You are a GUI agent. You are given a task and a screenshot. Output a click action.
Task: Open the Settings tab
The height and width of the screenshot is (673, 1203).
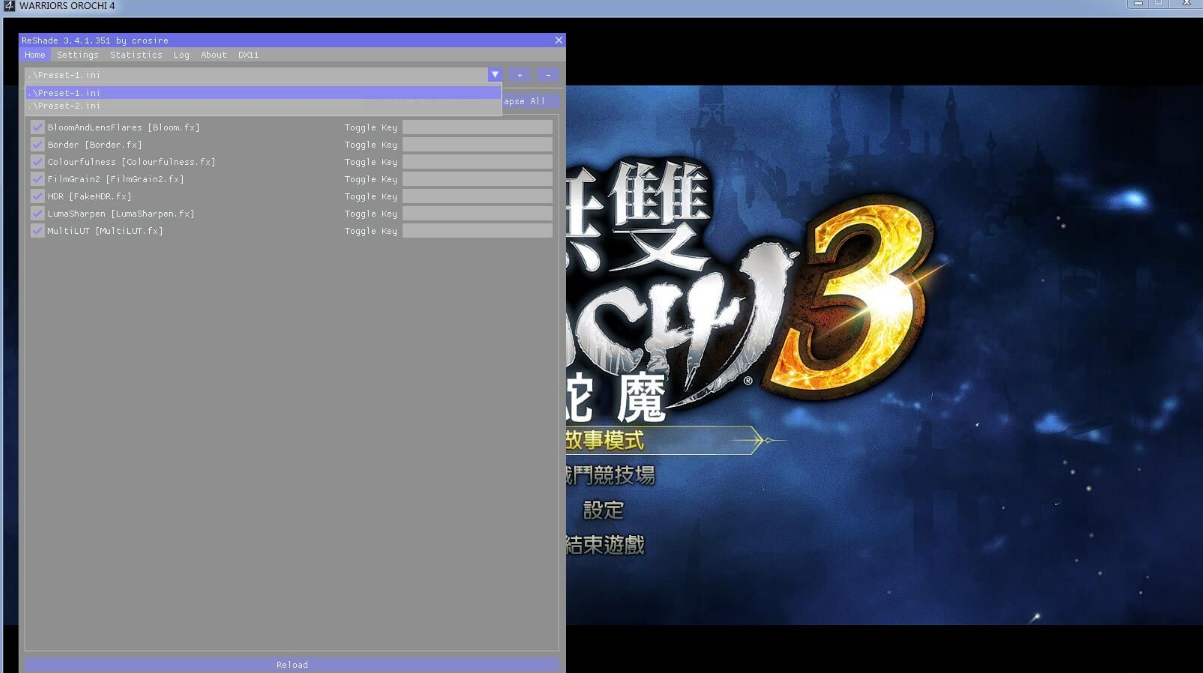point(77,55)
